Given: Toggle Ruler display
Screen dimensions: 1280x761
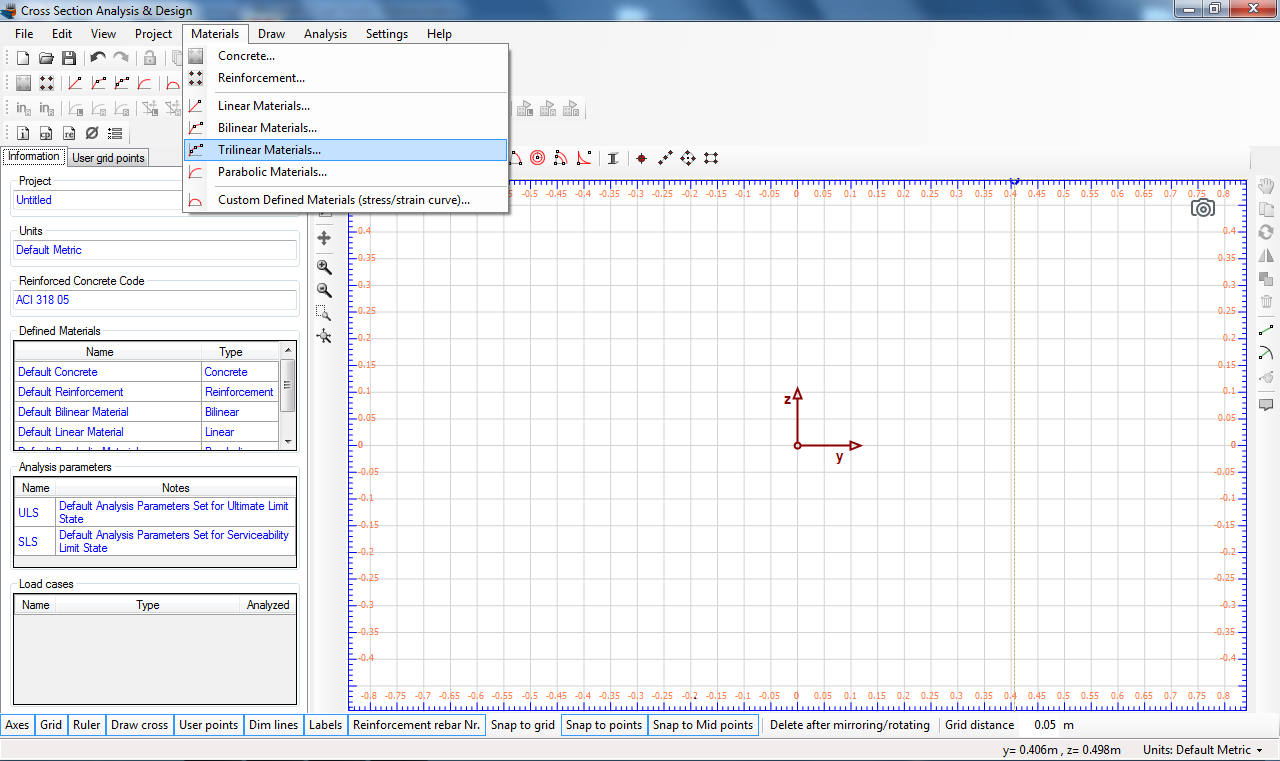Looking at the screenshot, I should [x=86, y=725].
